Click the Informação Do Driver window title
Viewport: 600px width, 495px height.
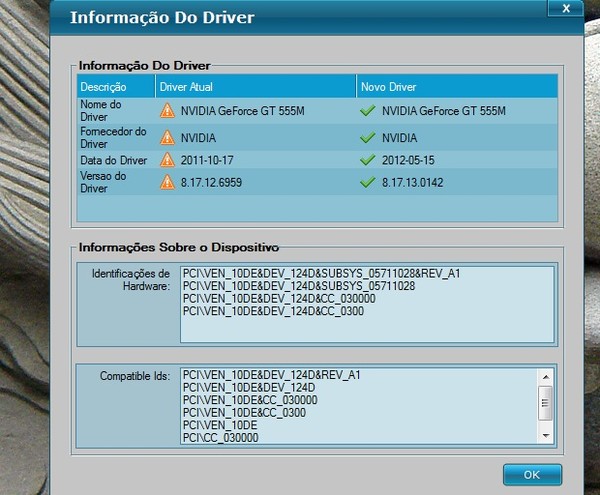pyautogui.click(x=162, y=18)
